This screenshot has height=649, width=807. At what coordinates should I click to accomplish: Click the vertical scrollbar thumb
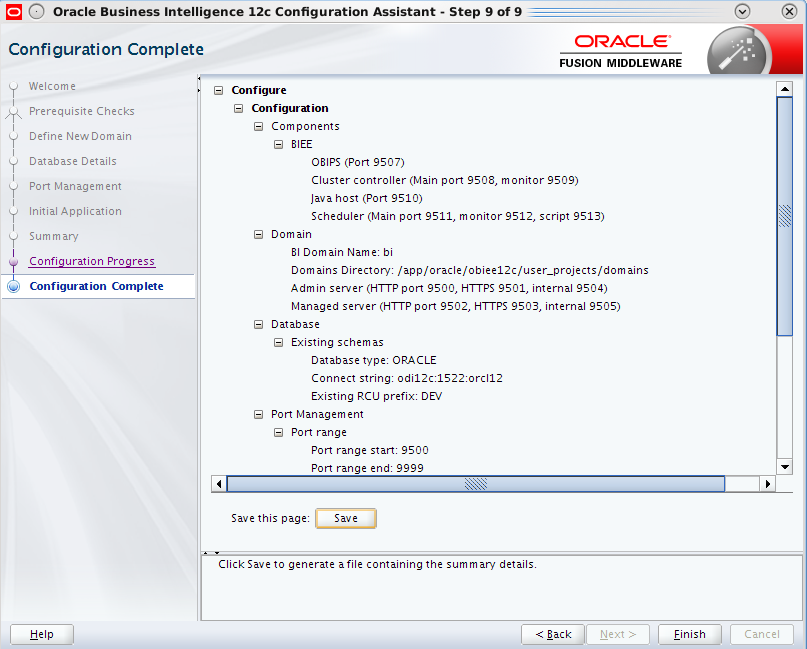pyautogui.click(x=784, y=216)
